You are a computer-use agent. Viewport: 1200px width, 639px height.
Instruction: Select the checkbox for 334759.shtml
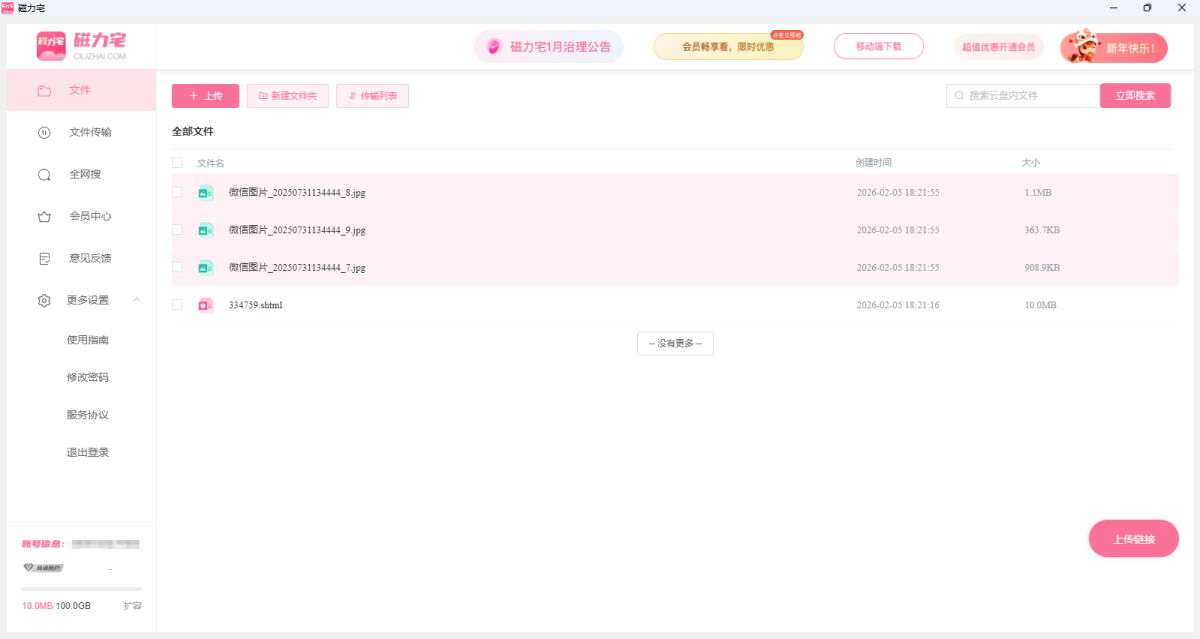pyautogui.click(x=177, y=305)
